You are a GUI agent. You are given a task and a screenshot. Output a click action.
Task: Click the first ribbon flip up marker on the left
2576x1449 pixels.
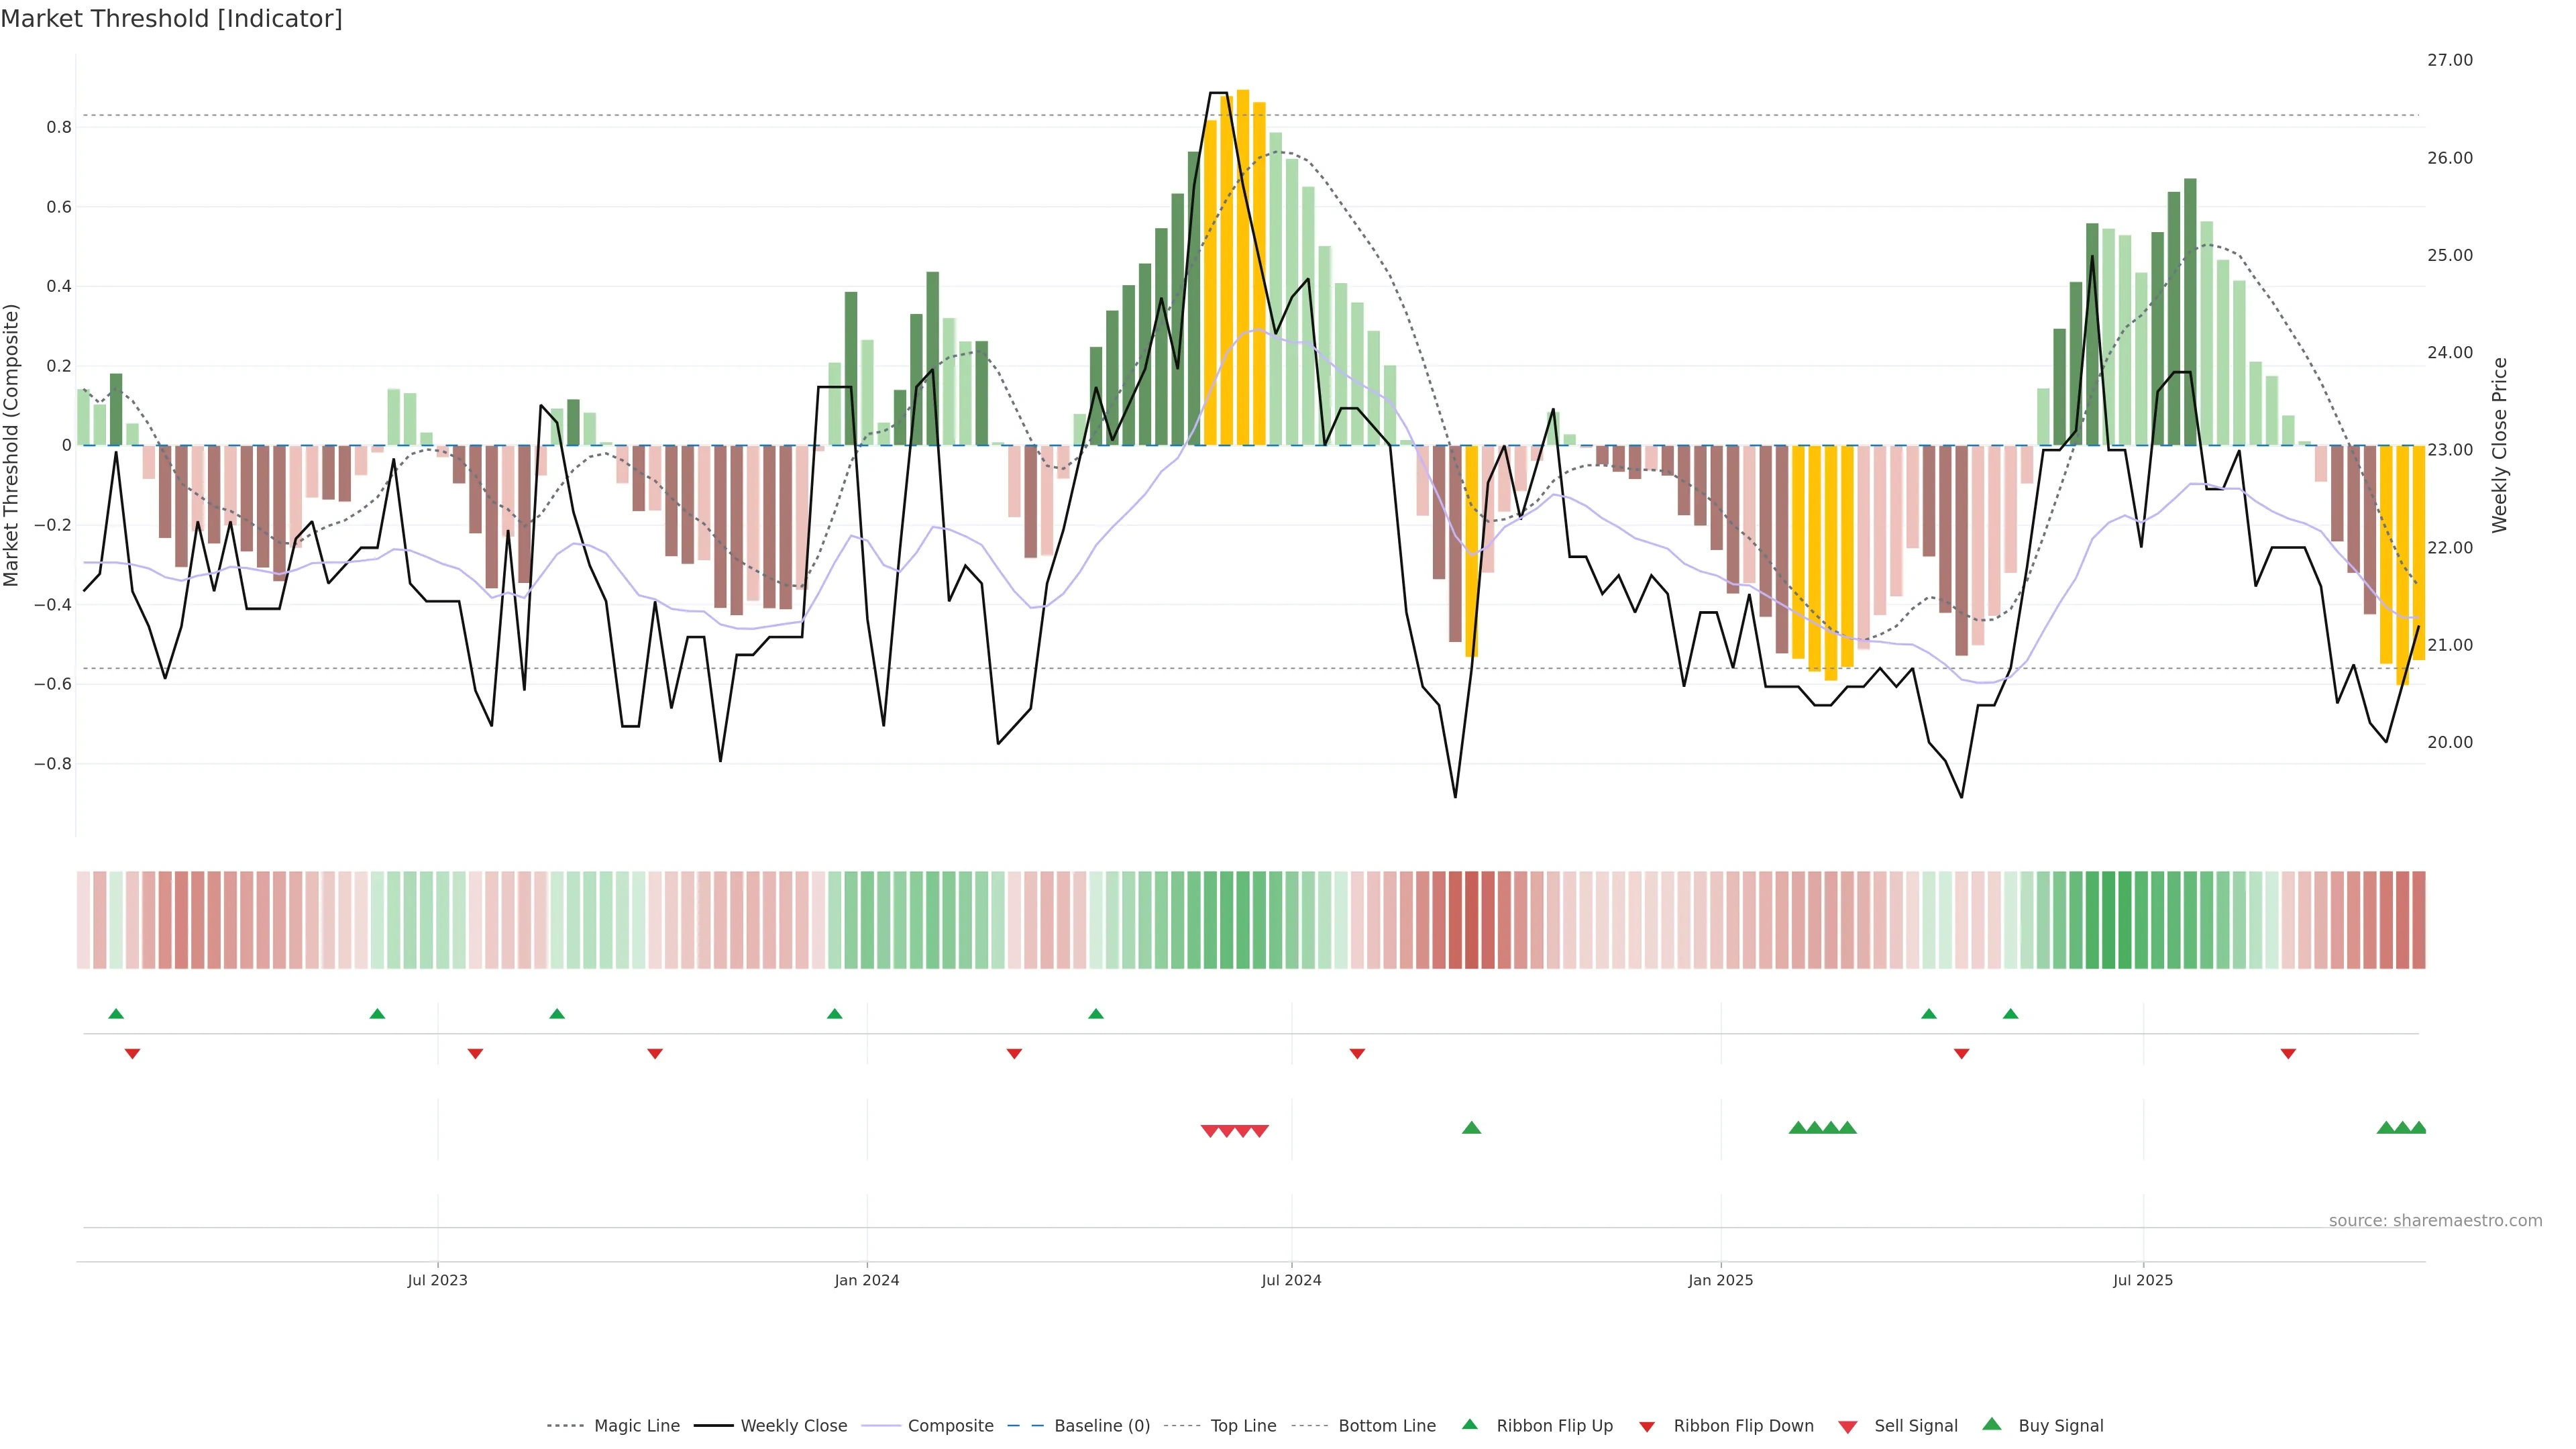(x=116, y=1014)
